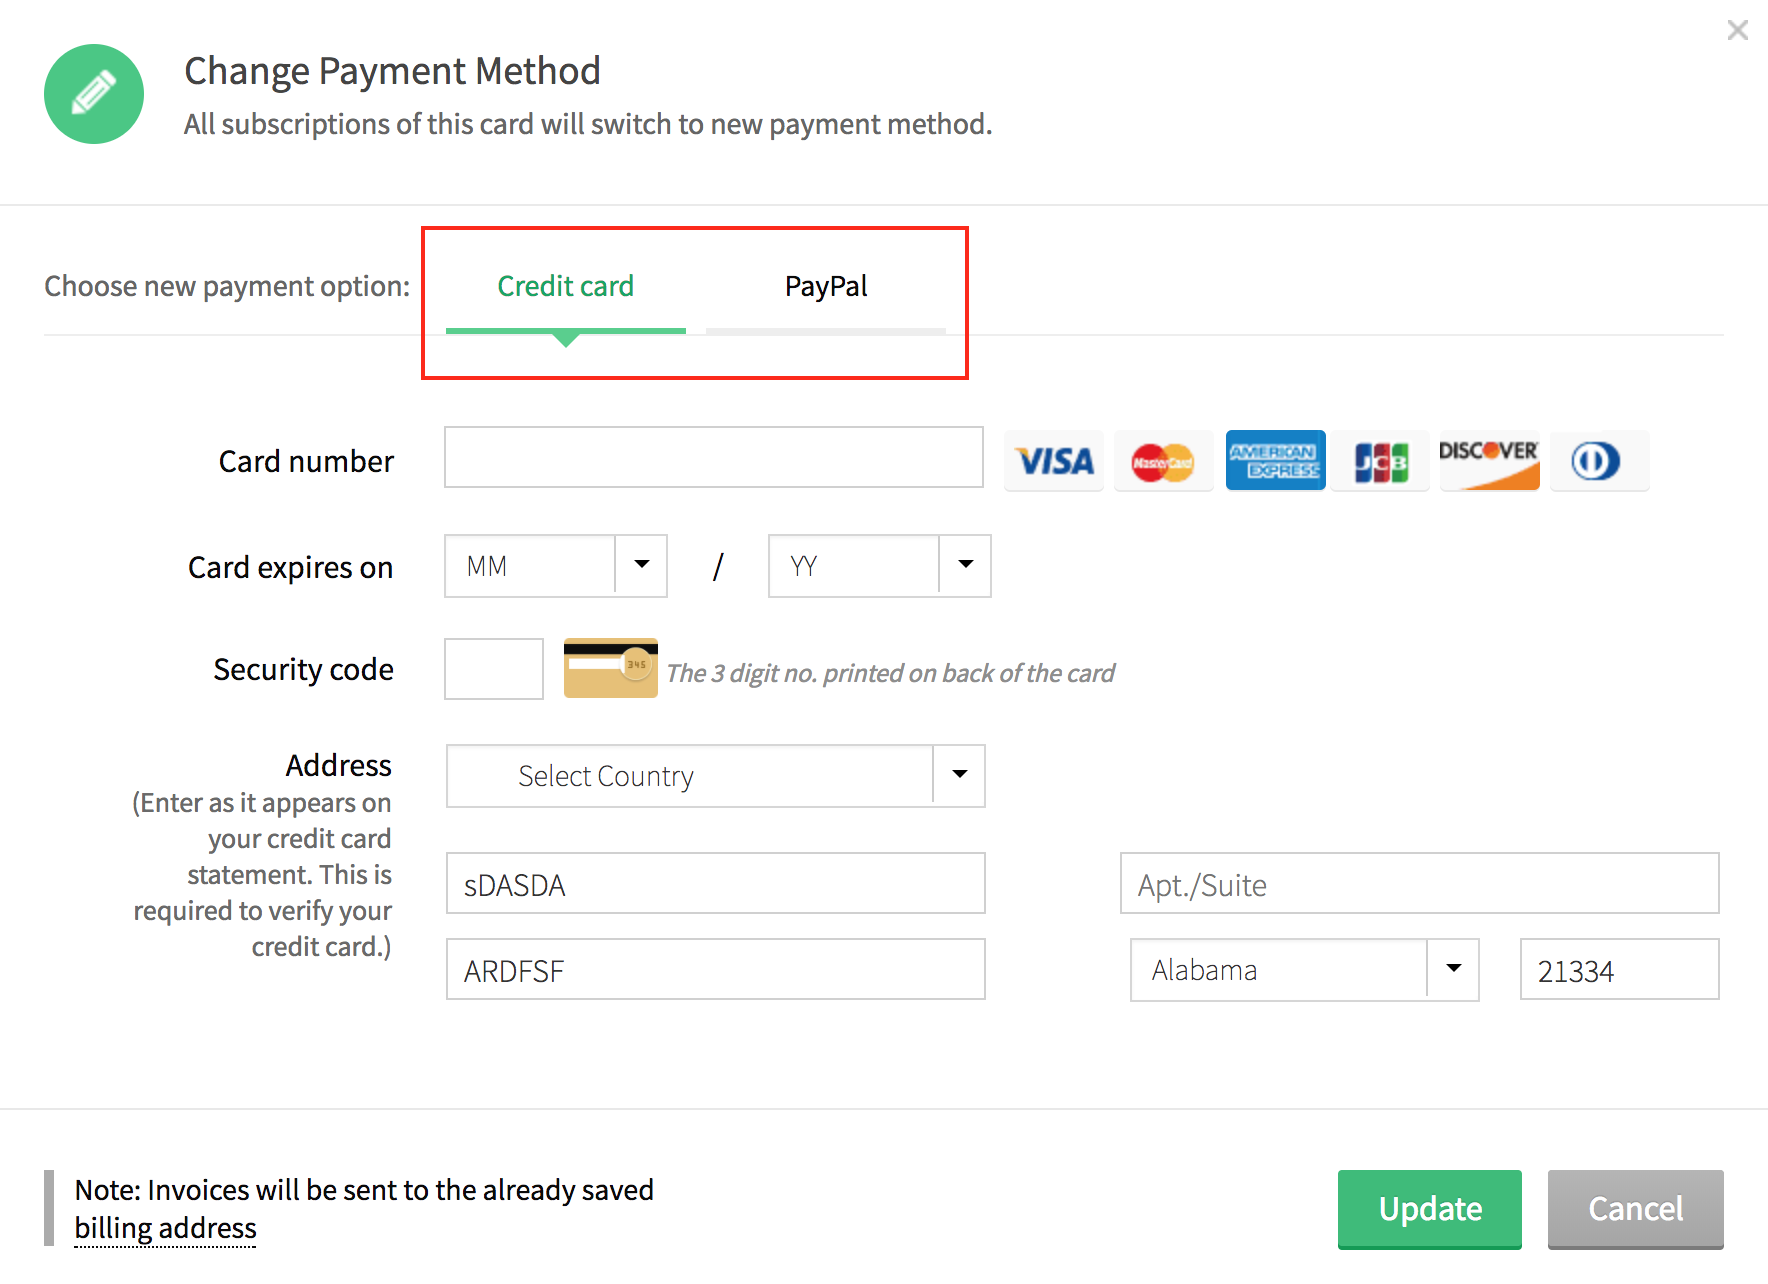Click the Discover card icon

coord(1489,460)
